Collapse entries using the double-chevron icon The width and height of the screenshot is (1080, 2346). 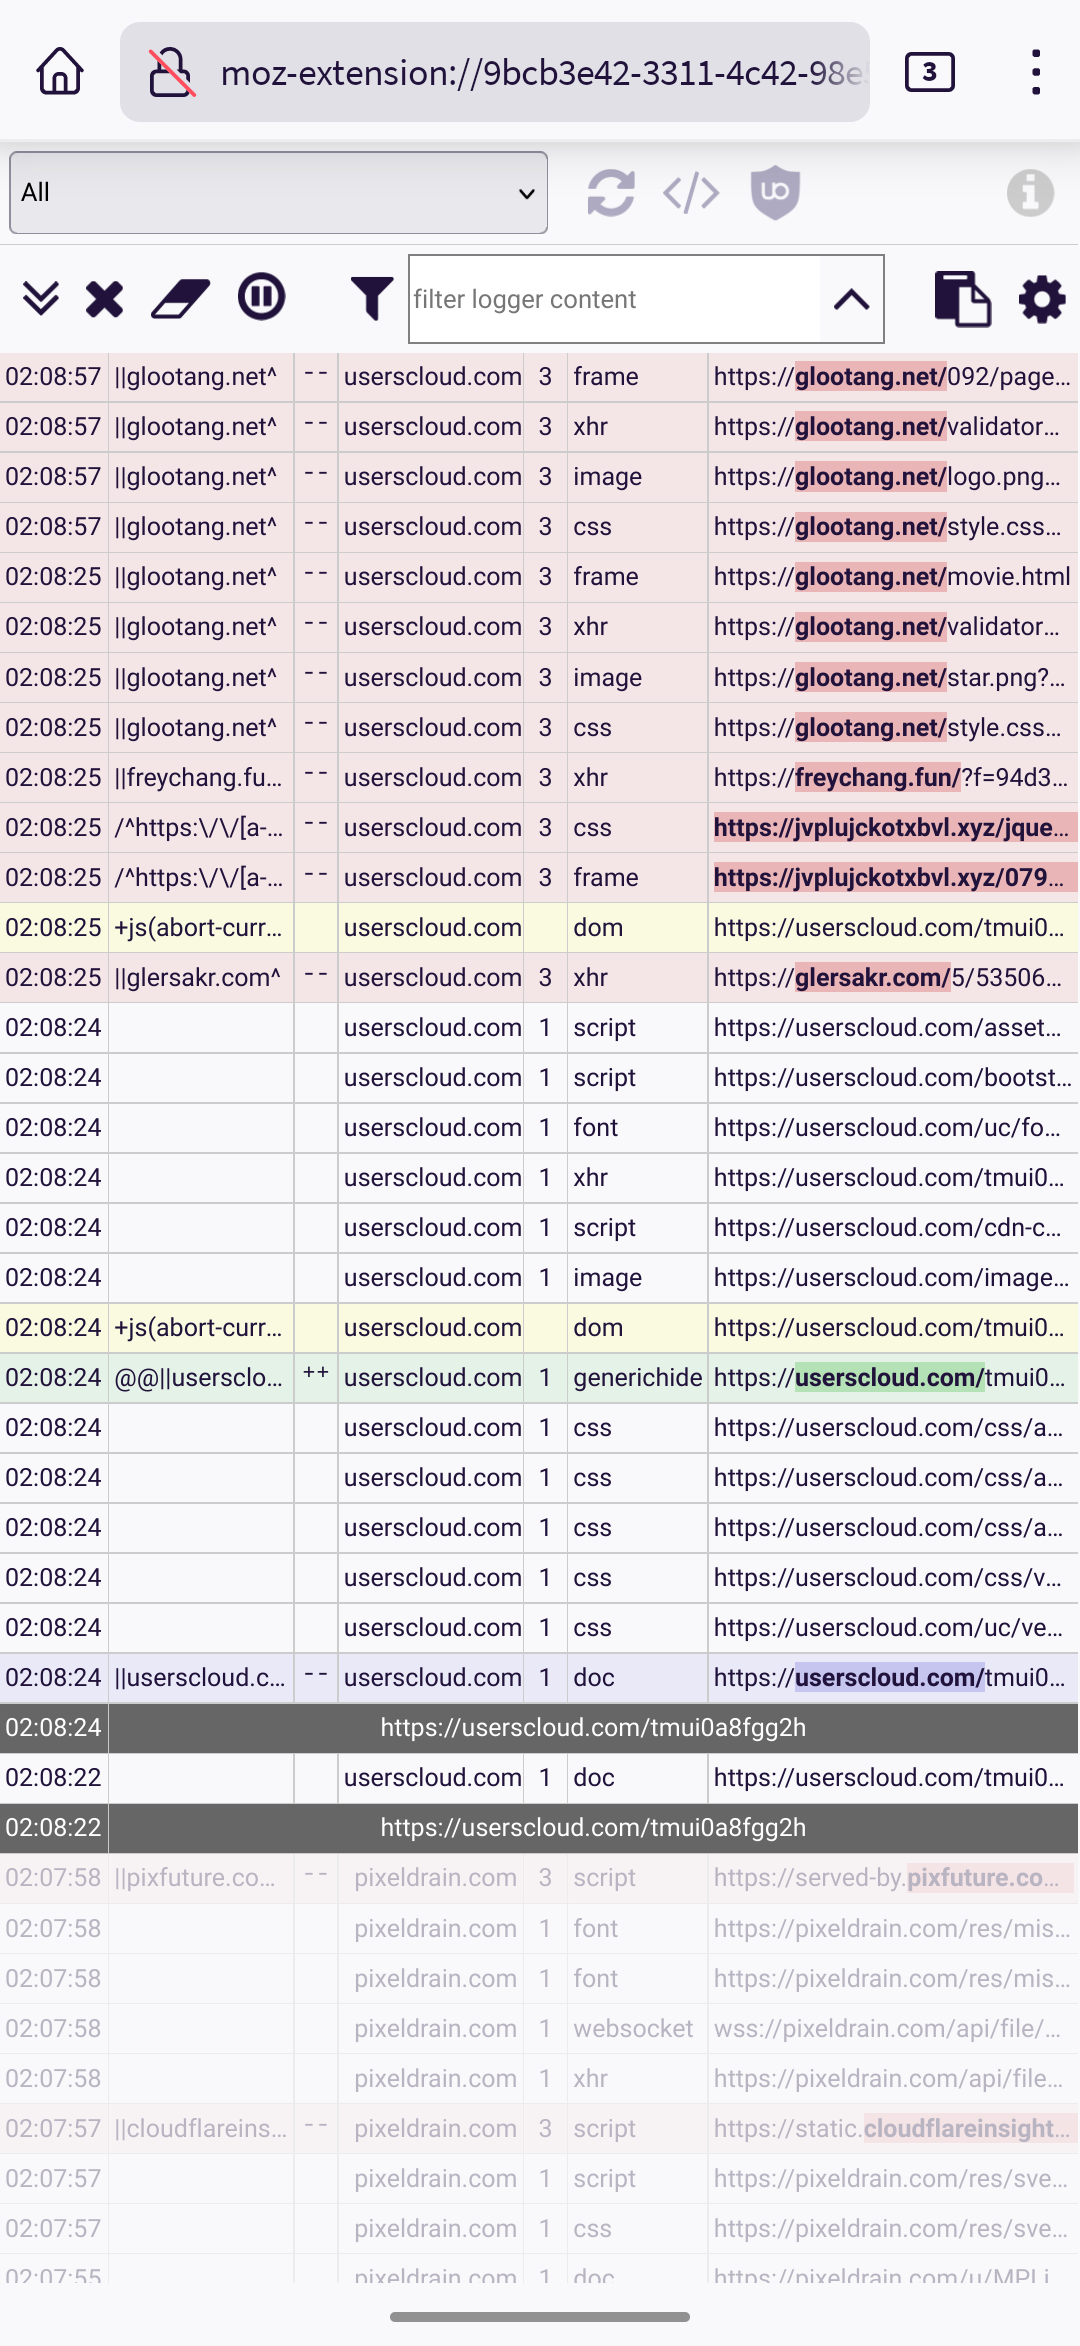(41, 298)
